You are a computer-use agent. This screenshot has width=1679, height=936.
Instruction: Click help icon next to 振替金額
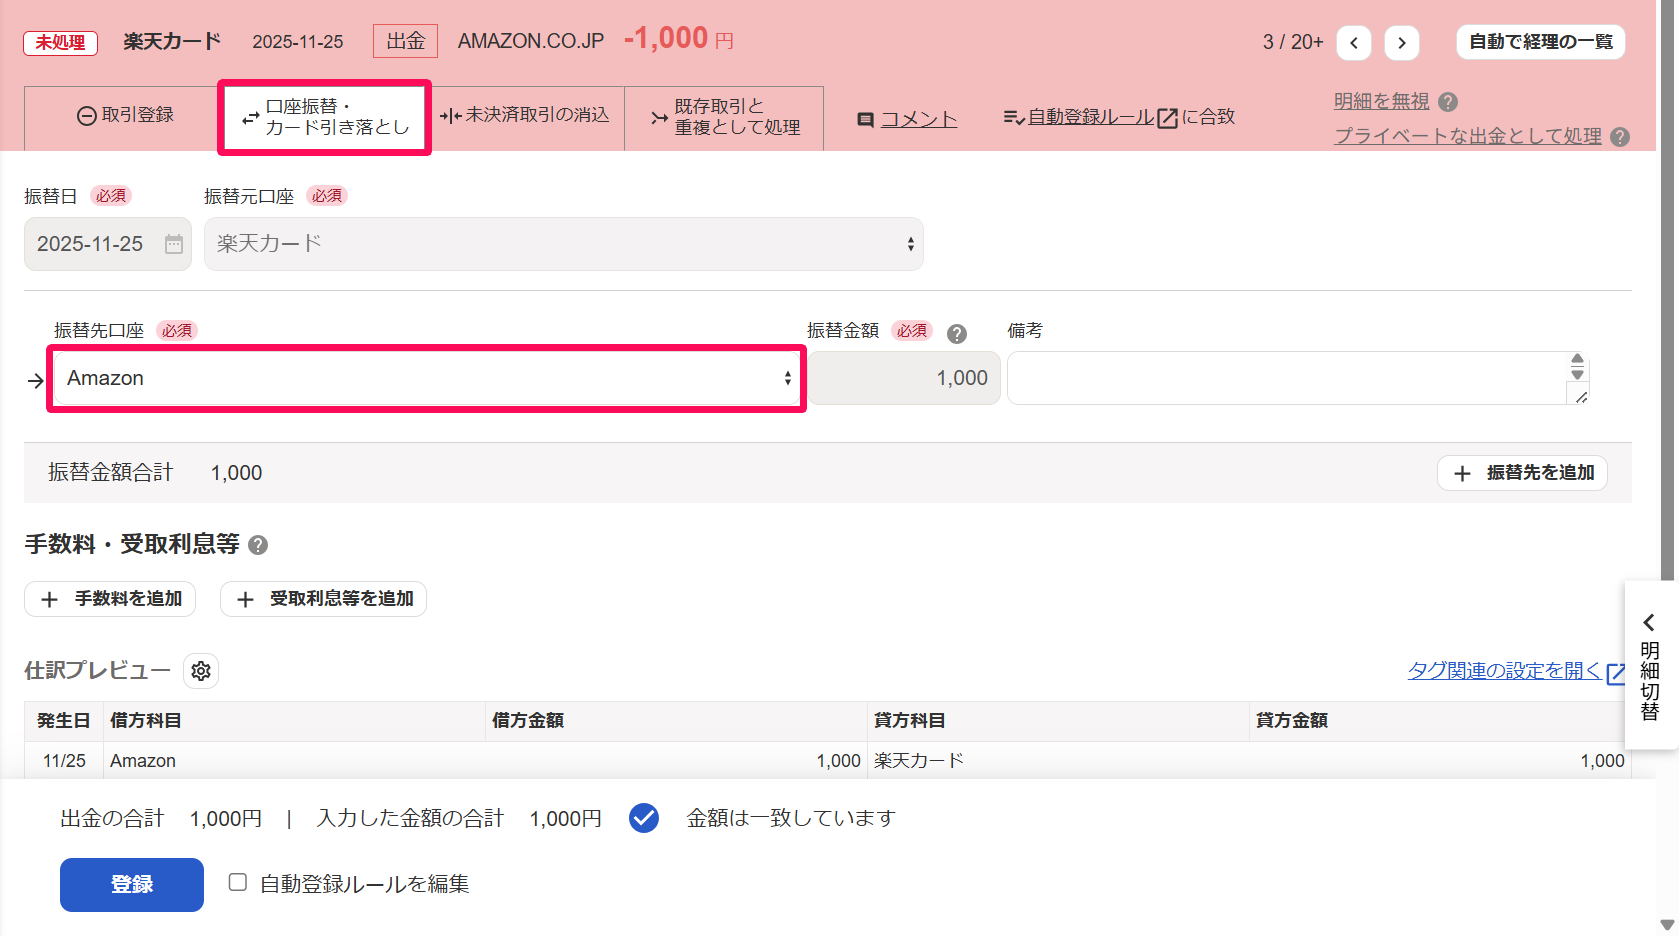(957, 334)
